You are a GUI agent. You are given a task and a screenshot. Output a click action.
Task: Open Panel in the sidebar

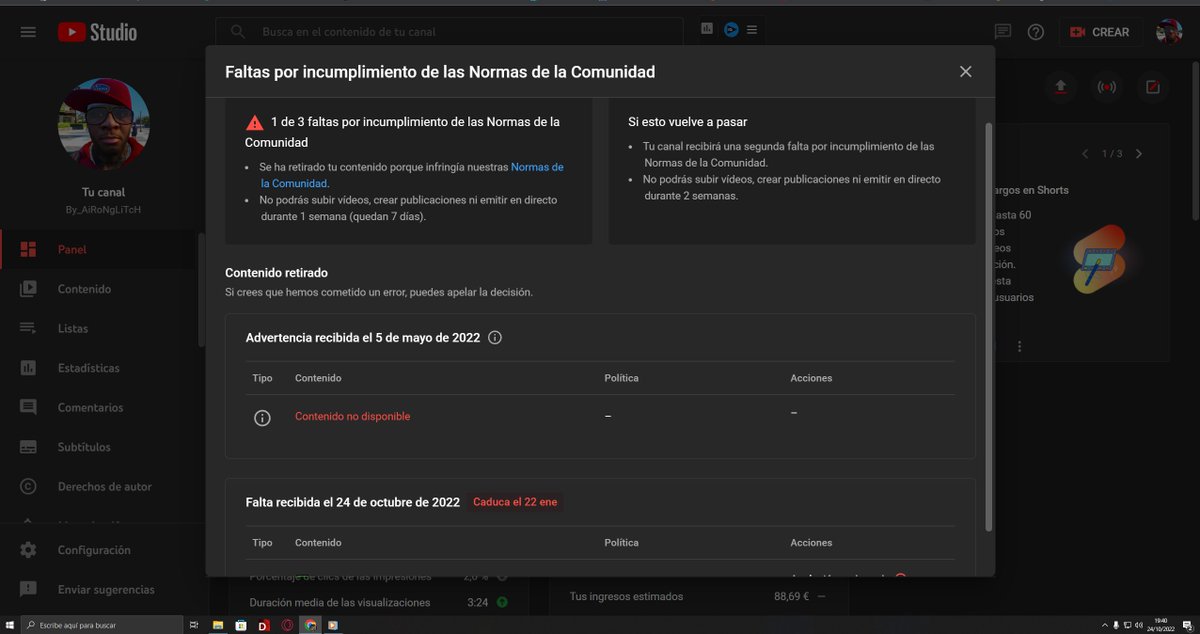(x=100, y=249)
